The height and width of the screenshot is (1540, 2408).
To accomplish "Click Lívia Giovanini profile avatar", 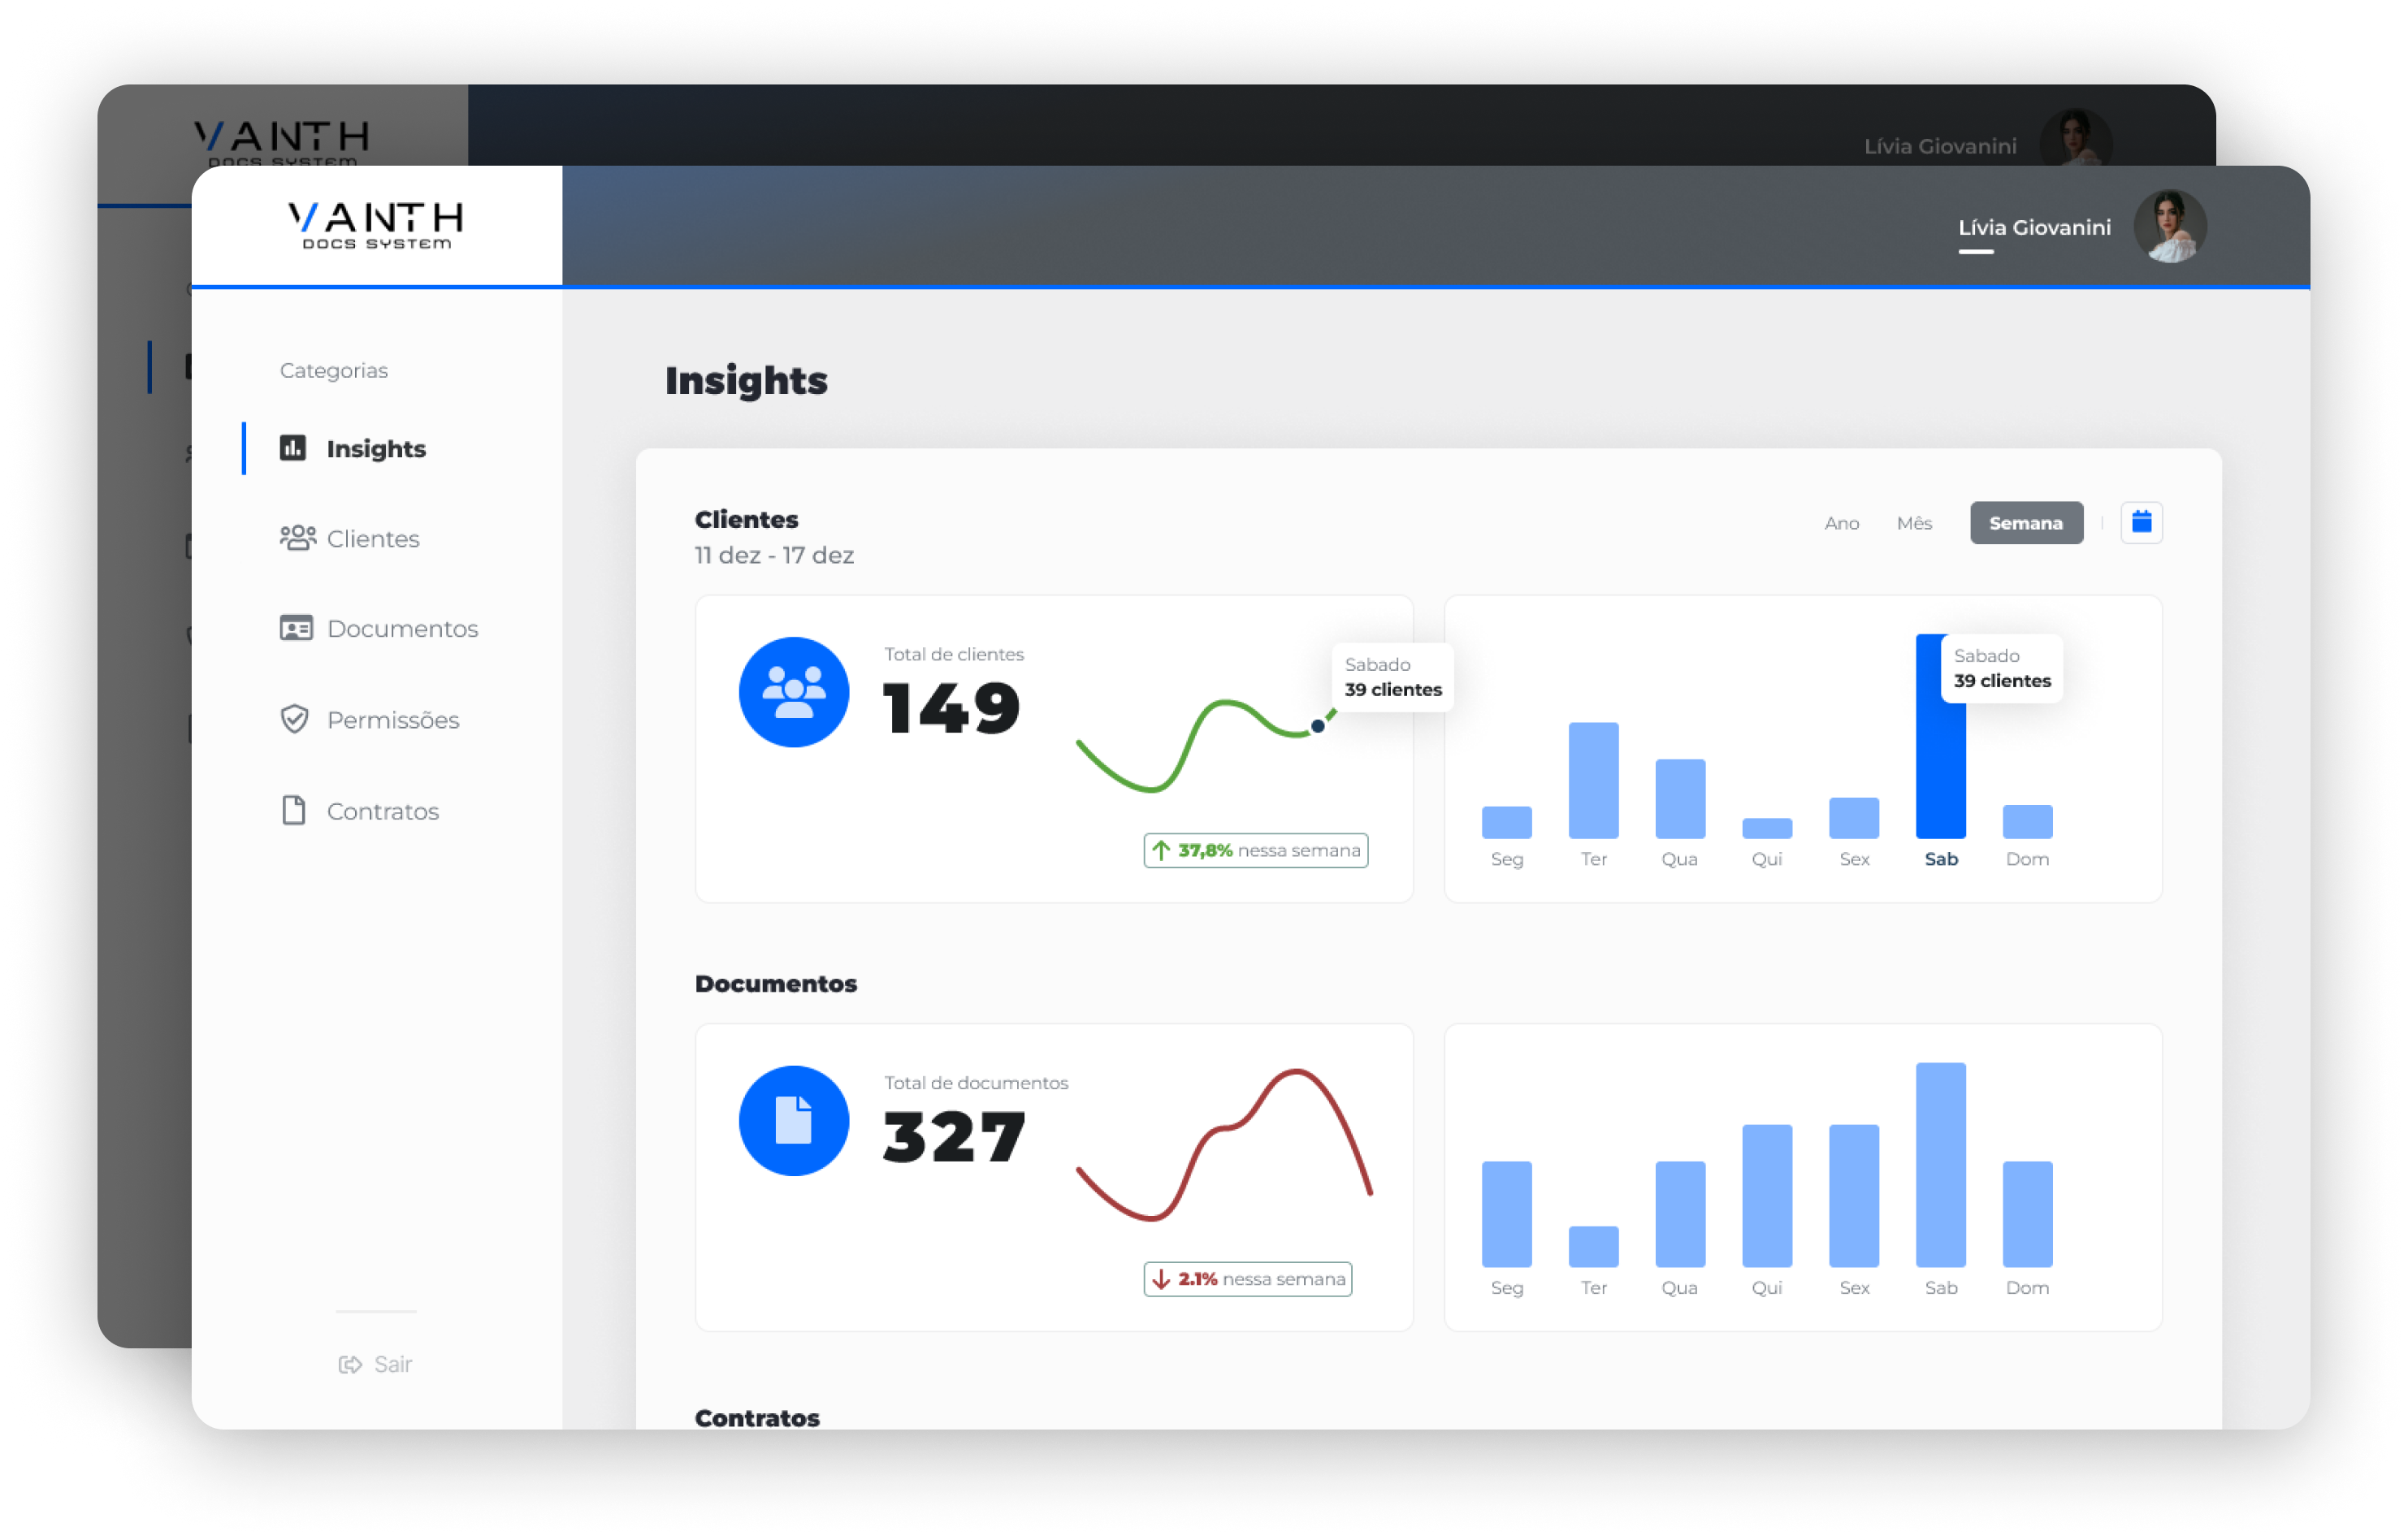I will [2170, 227].
